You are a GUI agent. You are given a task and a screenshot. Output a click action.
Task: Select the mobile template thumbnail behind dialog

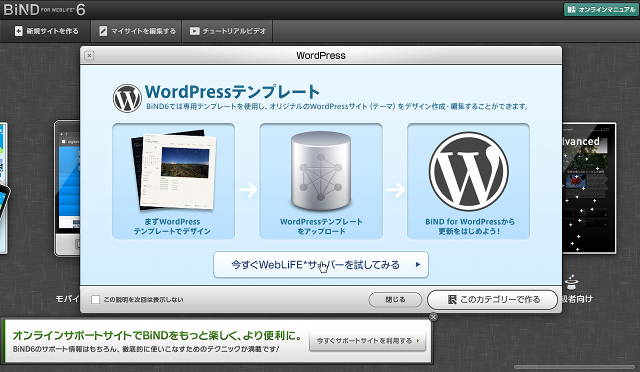point(67,188)
